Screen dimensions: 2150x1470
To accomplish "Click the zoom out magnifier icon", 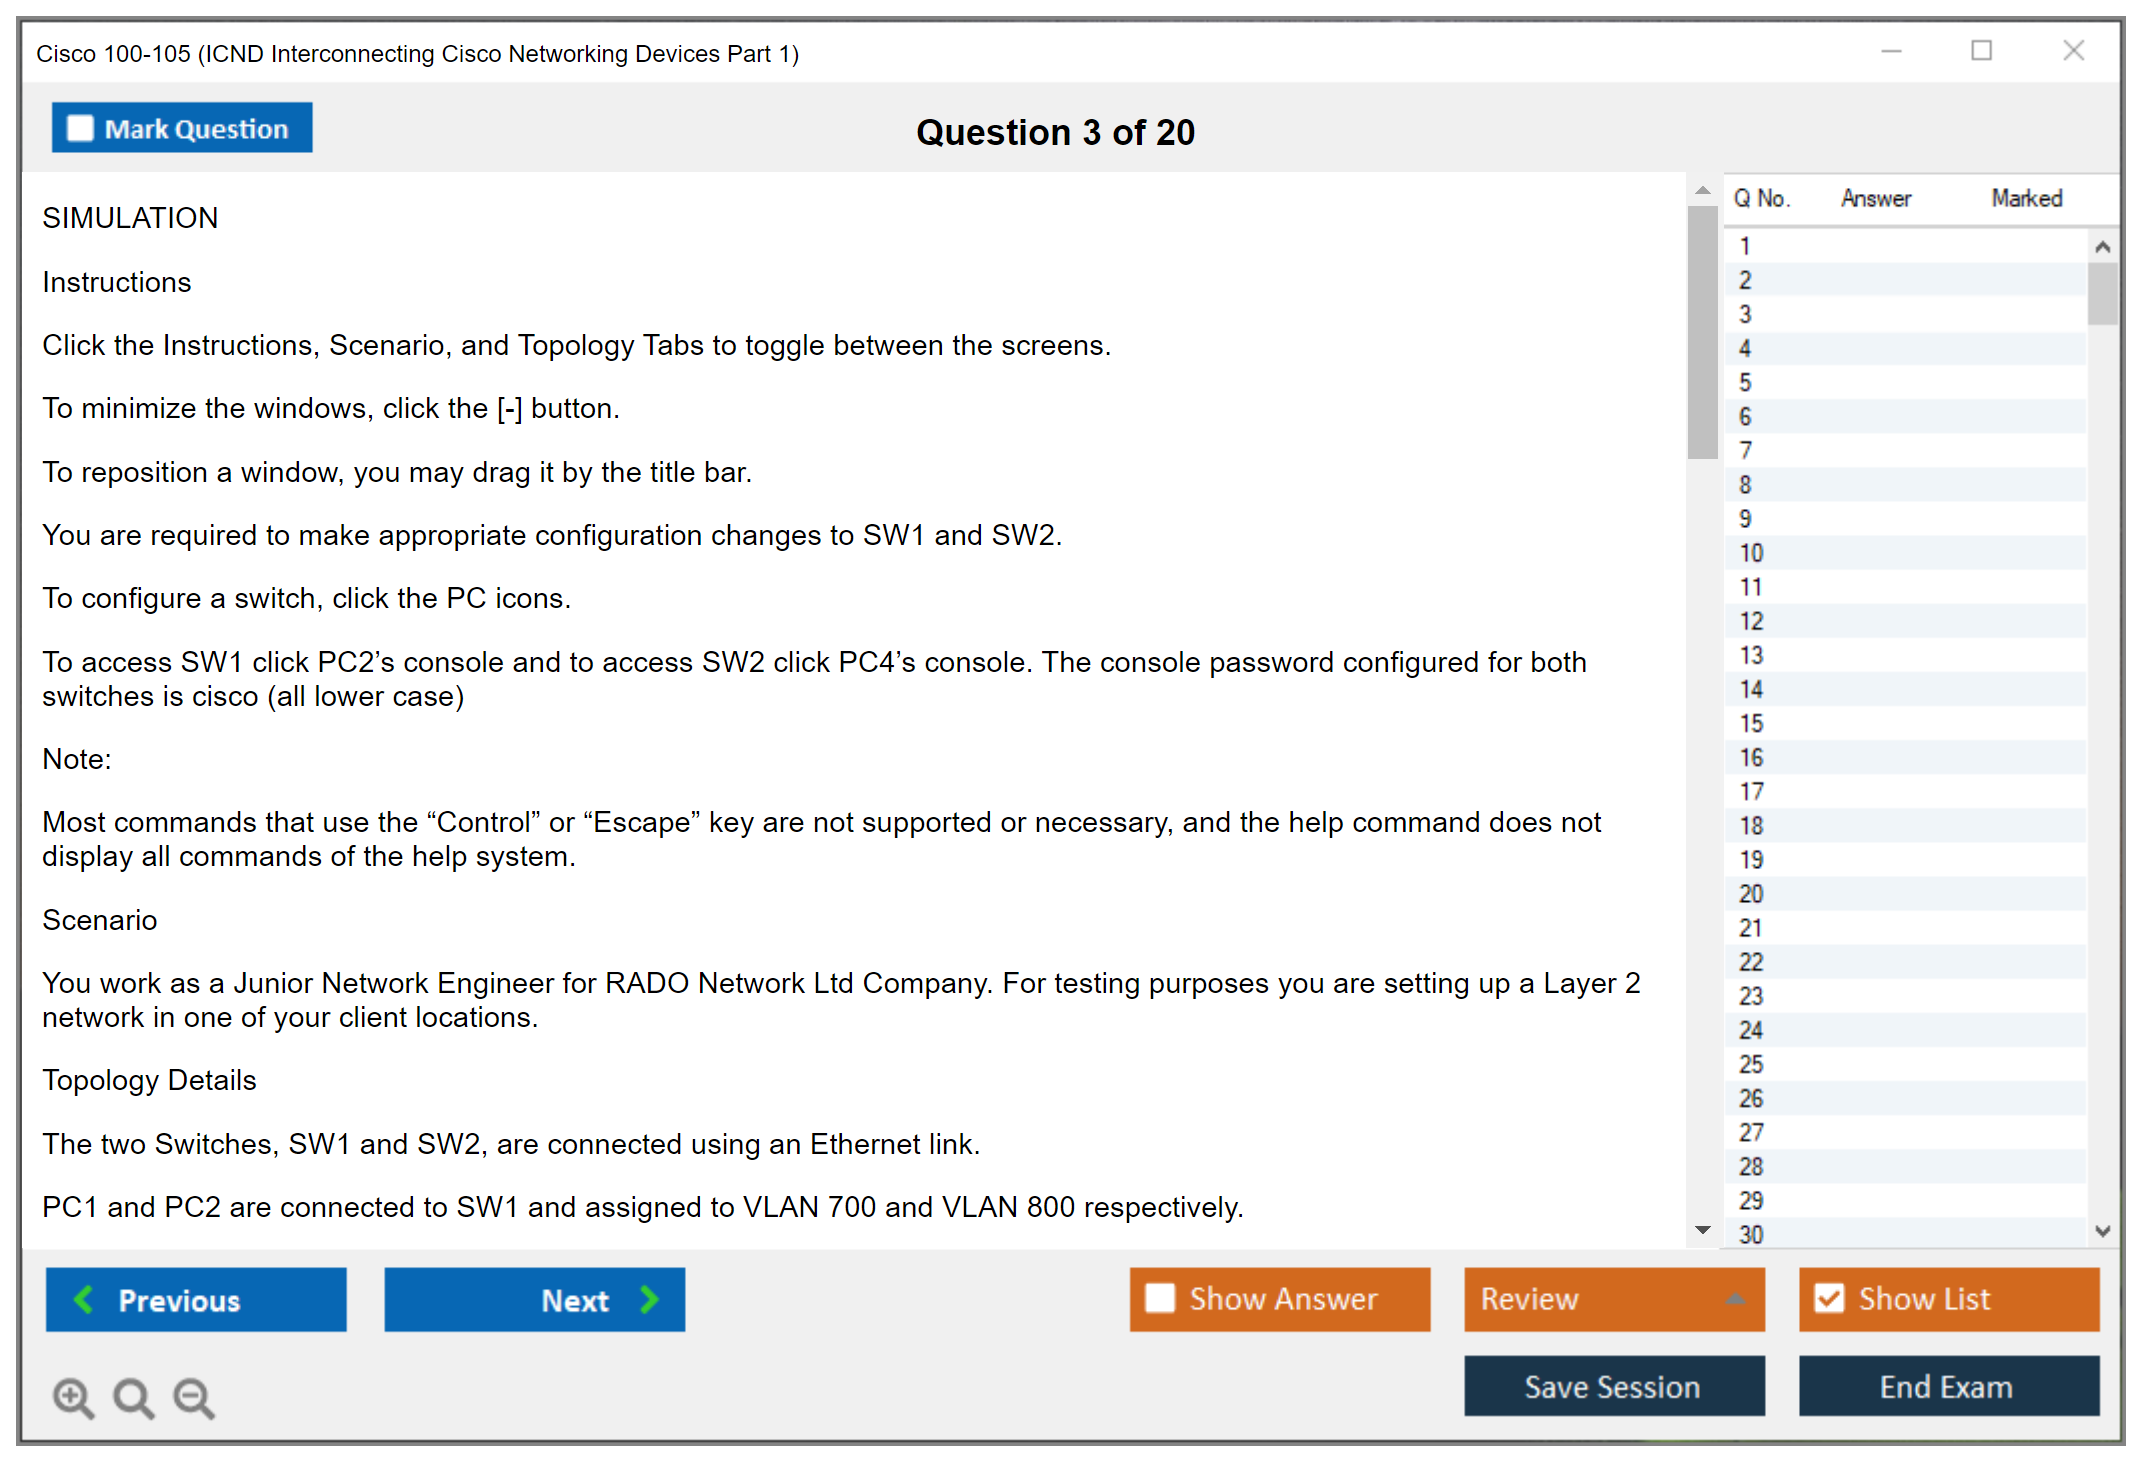I will (x=193, y=1397).
